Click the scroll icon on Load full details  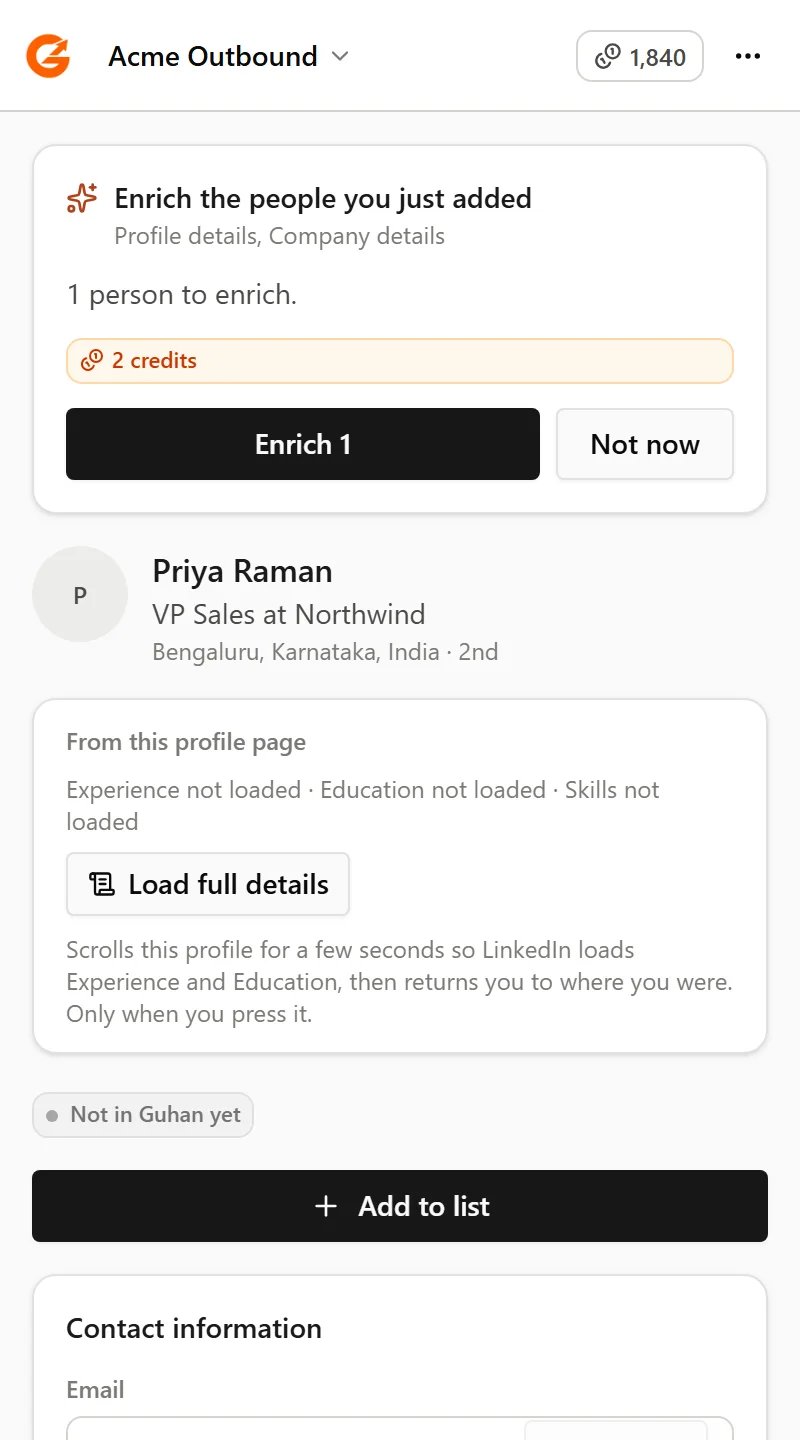[x=101, y=884]
